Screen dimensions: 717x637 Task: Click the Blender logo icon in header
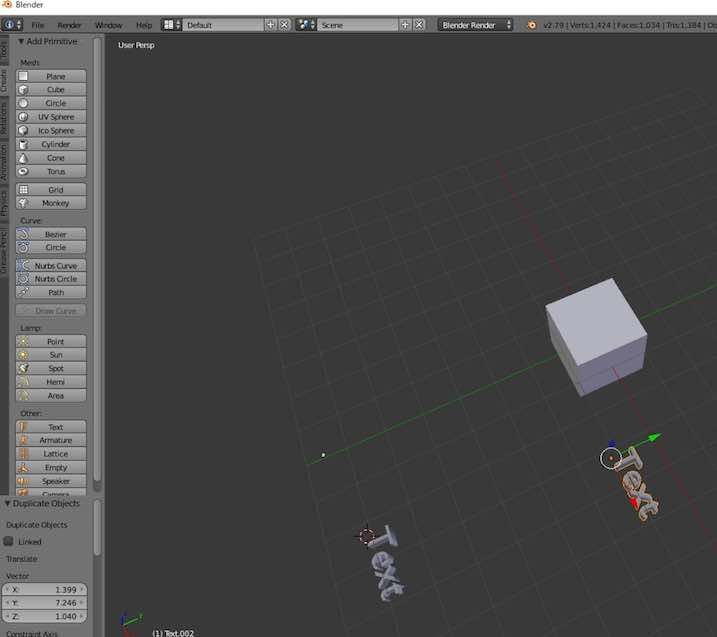pyautogui.click(x=531, y=25)
